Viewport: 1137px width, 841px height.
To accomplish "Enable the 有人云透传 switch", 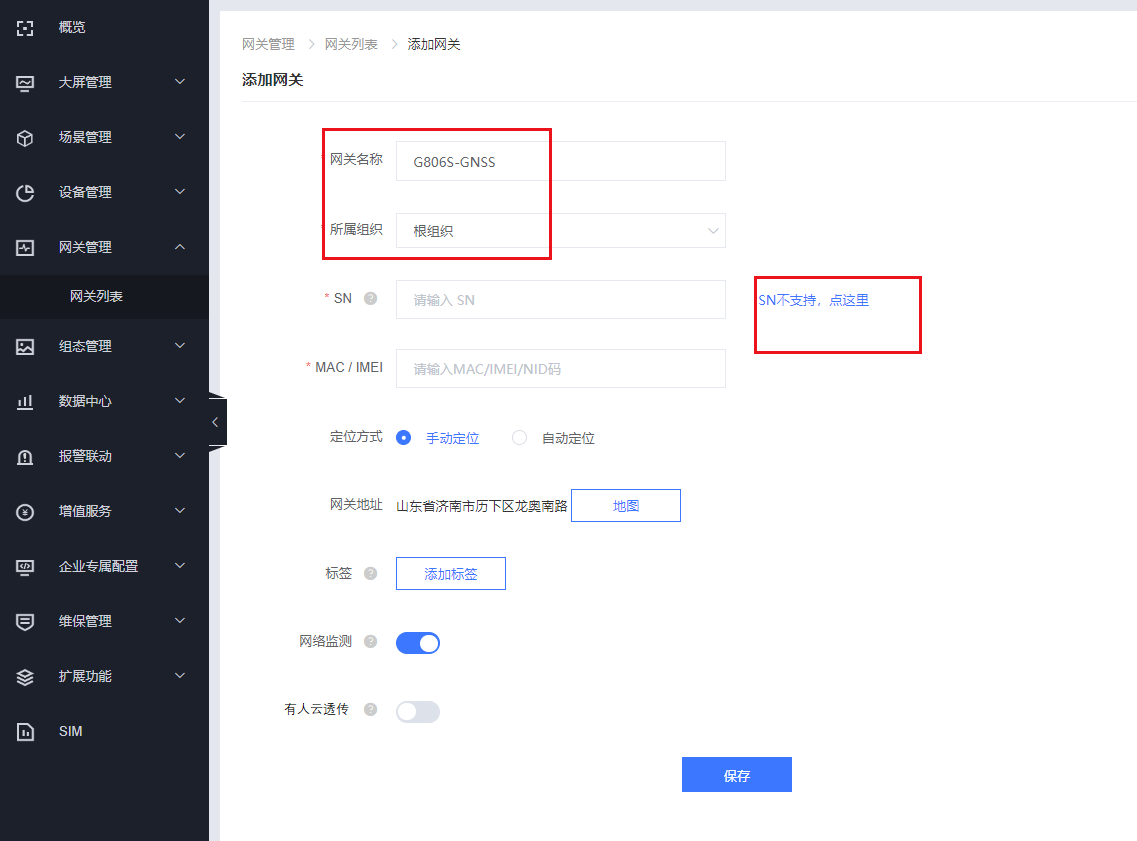I will pos(418,711).
